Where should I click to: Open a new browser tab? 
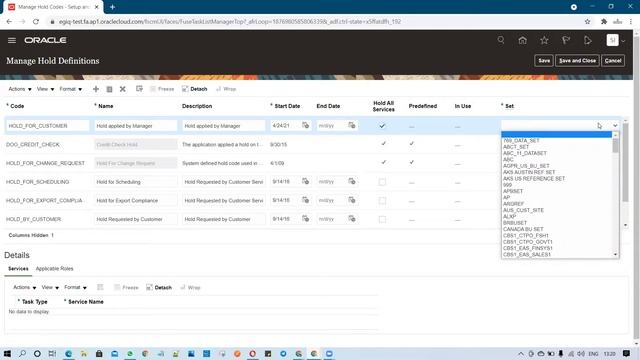(x=112, y=7)
